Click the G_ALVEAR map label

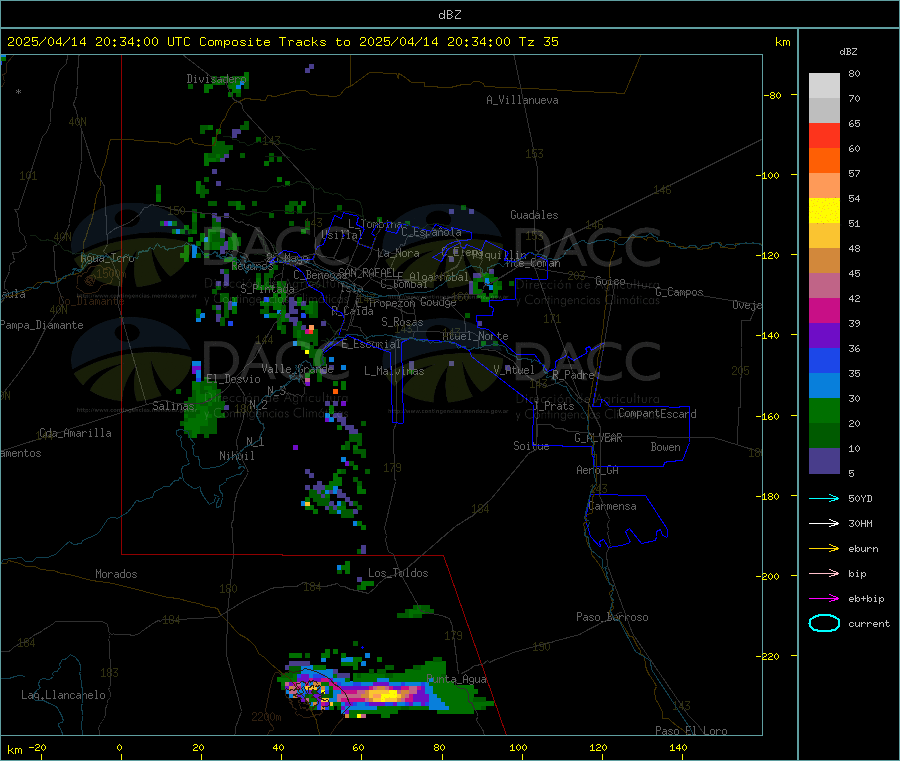598,438
